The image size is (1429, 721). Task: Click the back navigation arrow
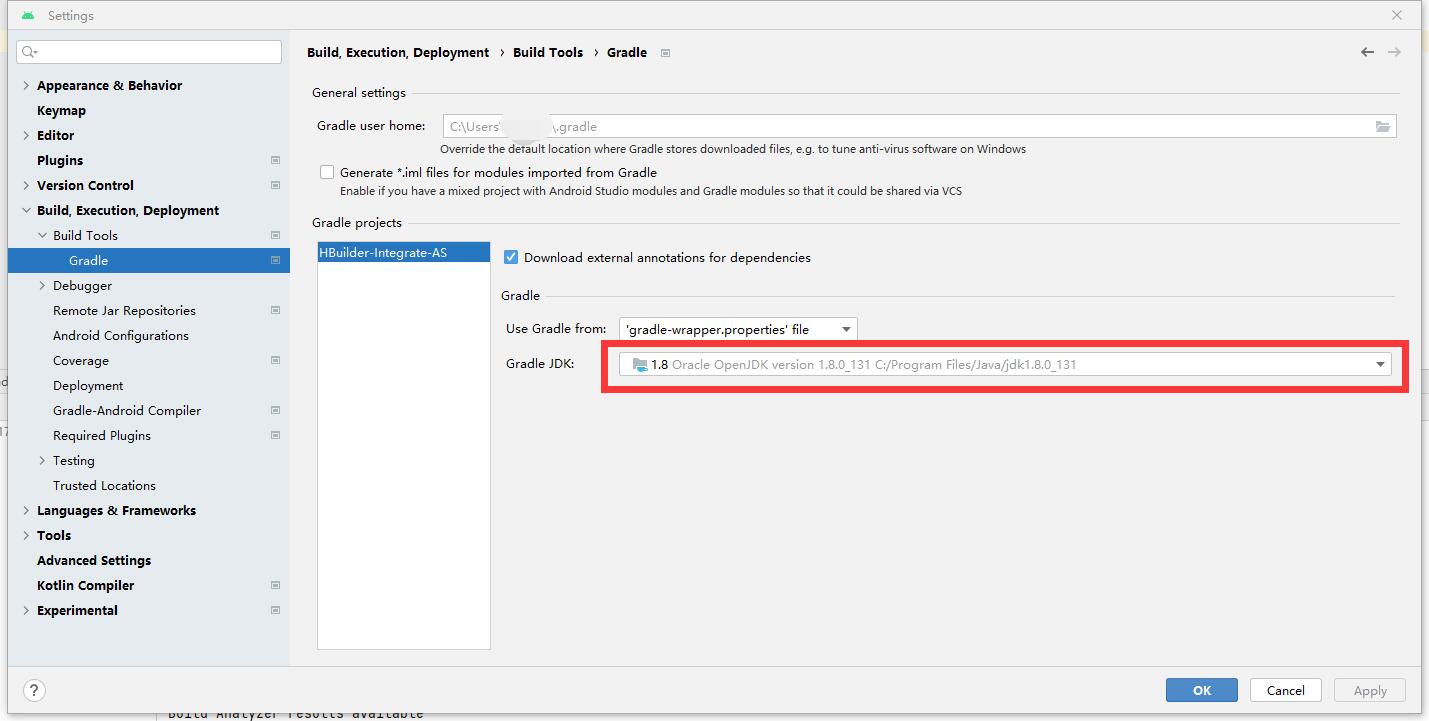pyautogui.click(x=1367, y=52)
